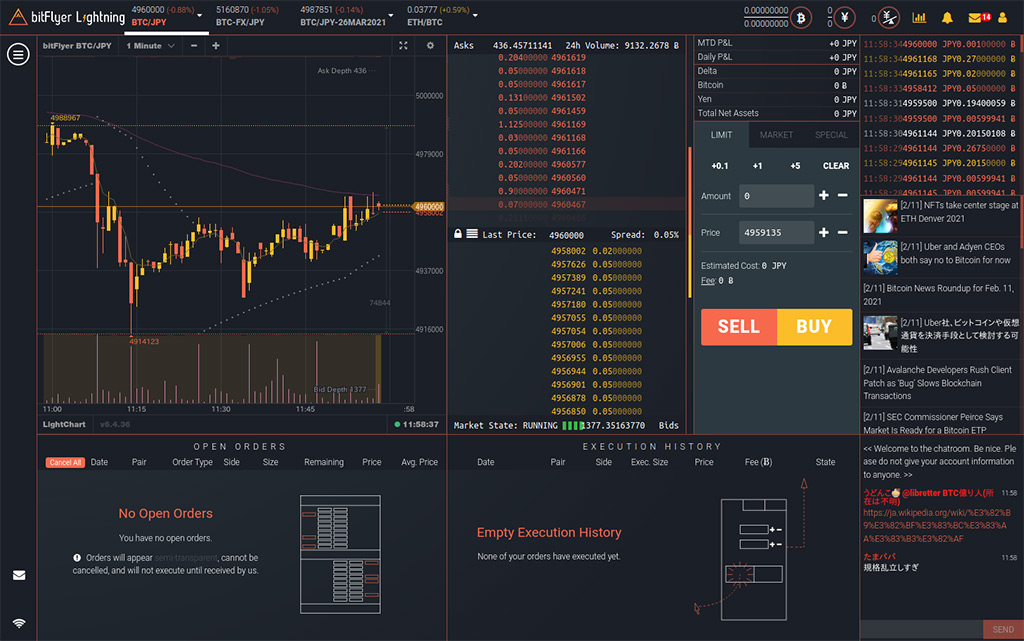Viewport: 1024px width, 641px height.
Task: Open SEC Commissioner Peirce news article
Action: 933,423
